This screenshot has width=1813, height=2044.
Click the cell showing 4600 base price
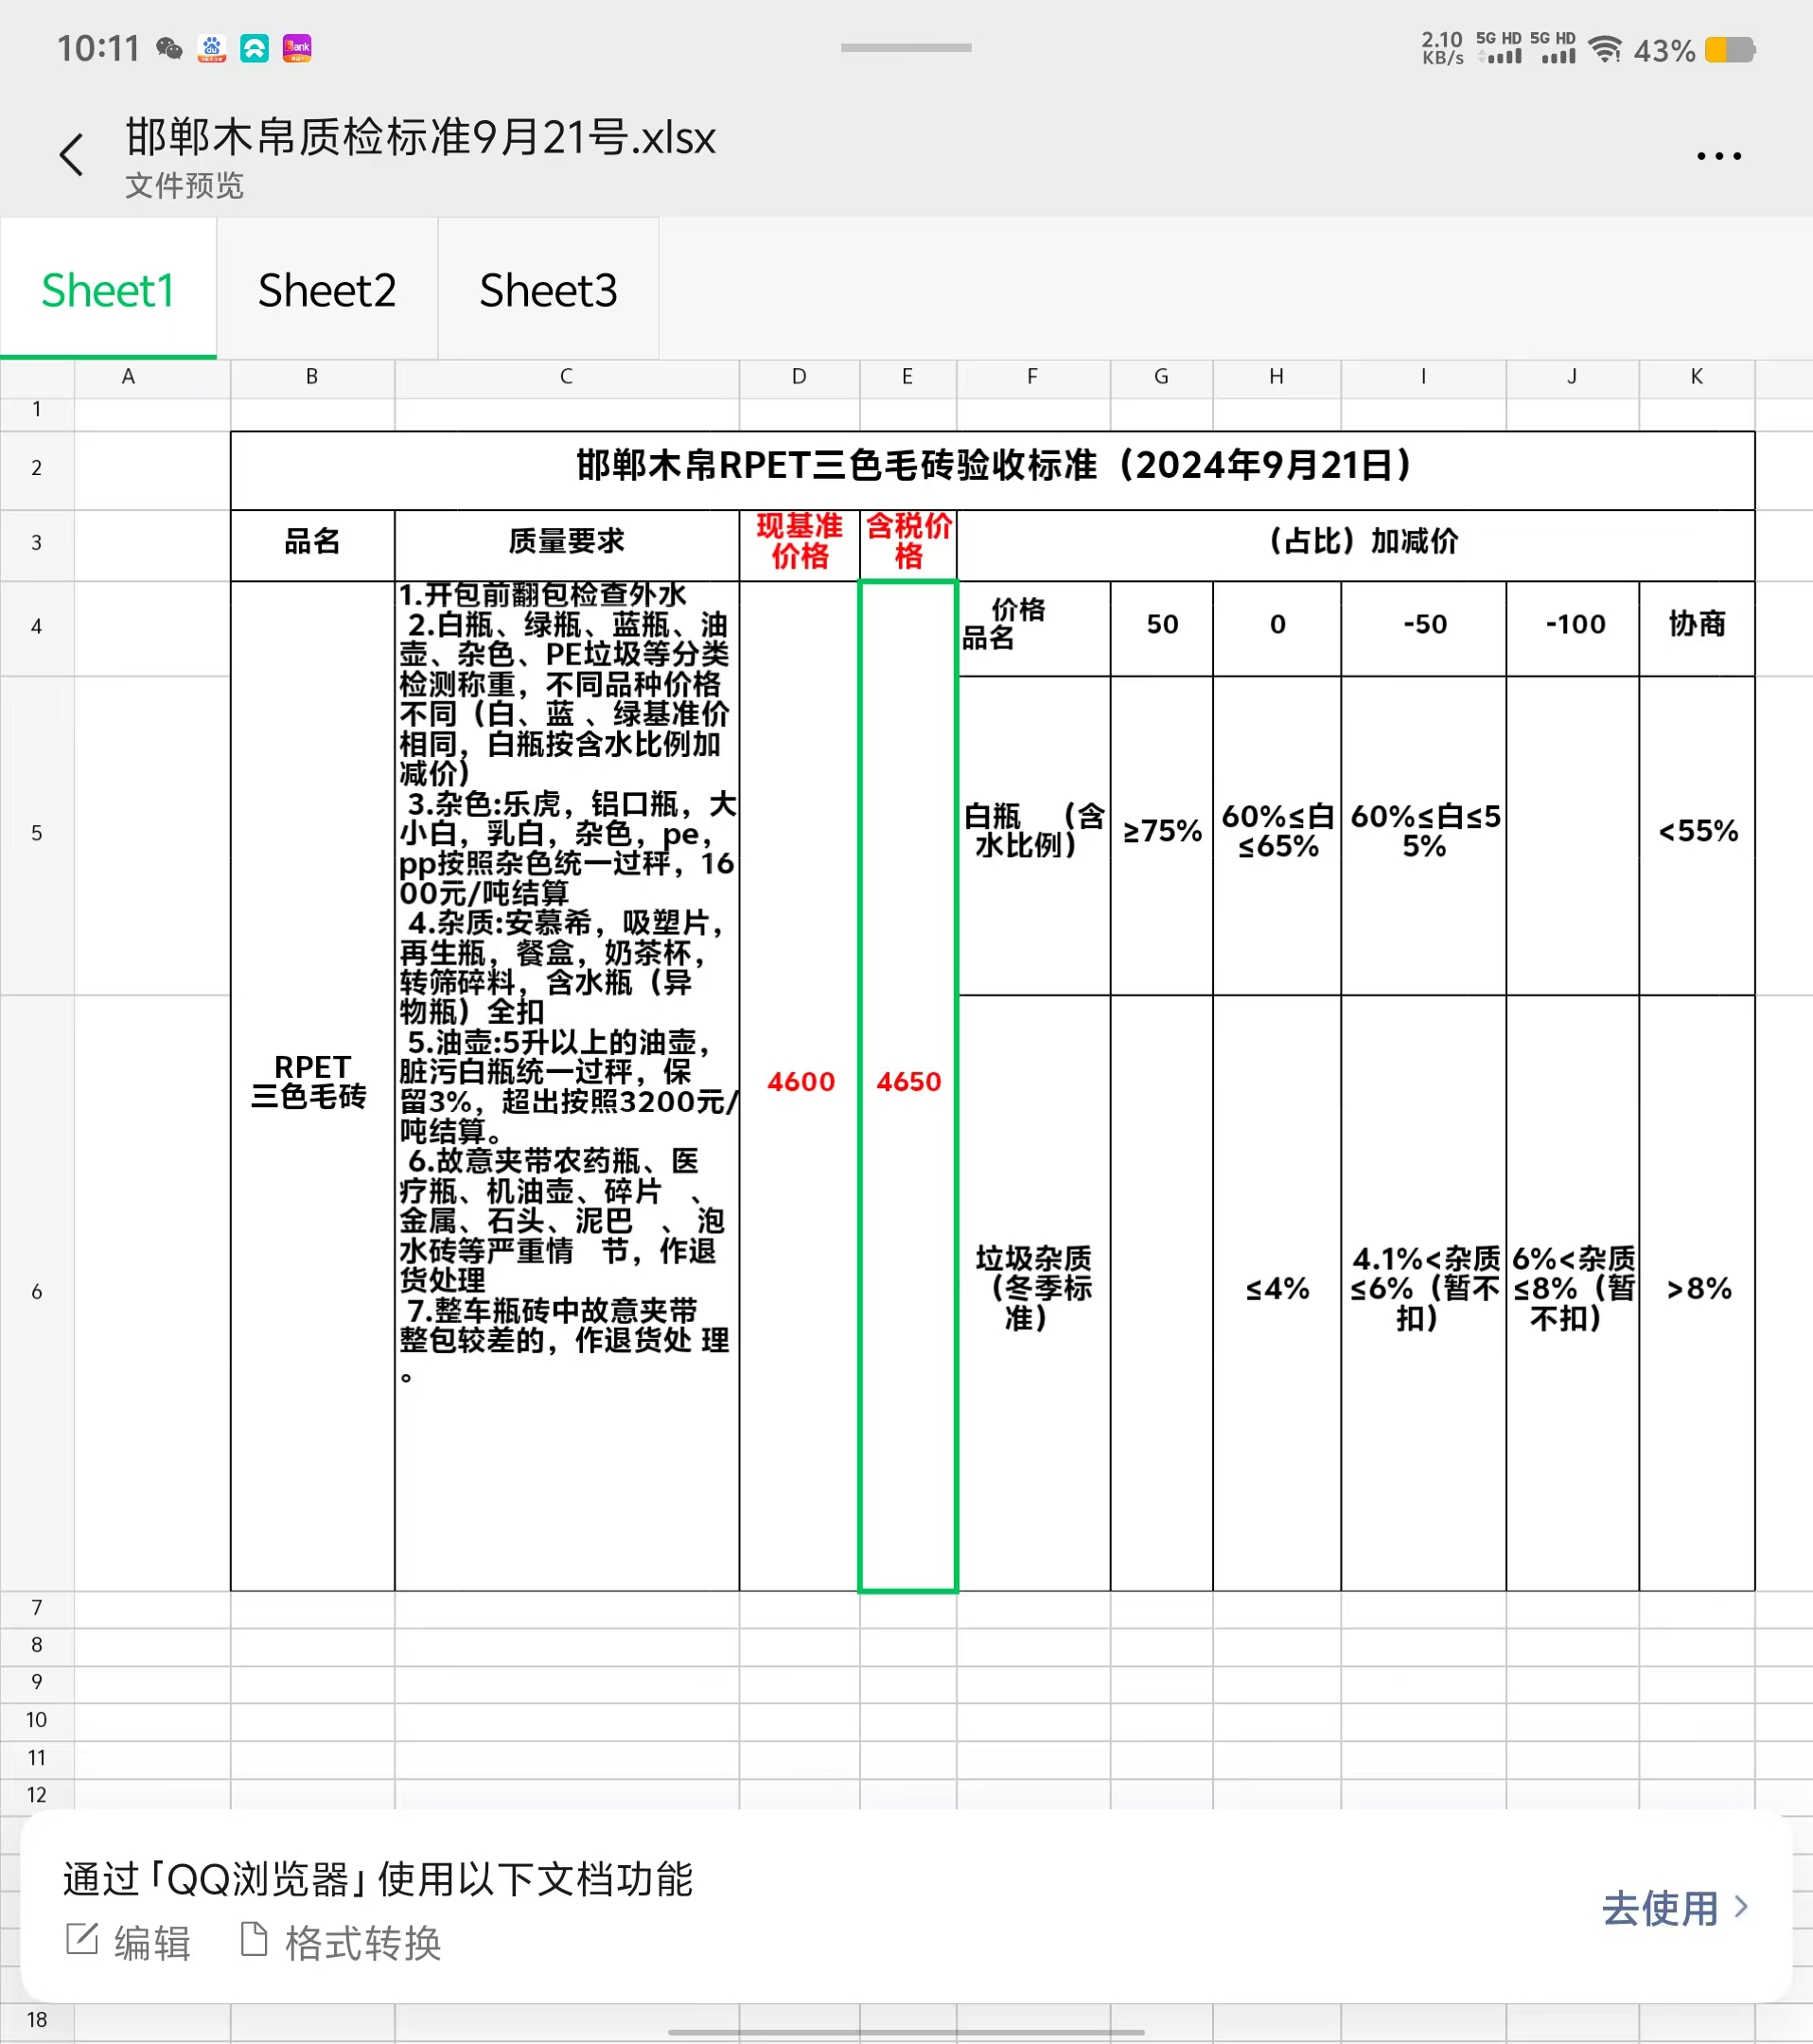tap(800, 1082)
